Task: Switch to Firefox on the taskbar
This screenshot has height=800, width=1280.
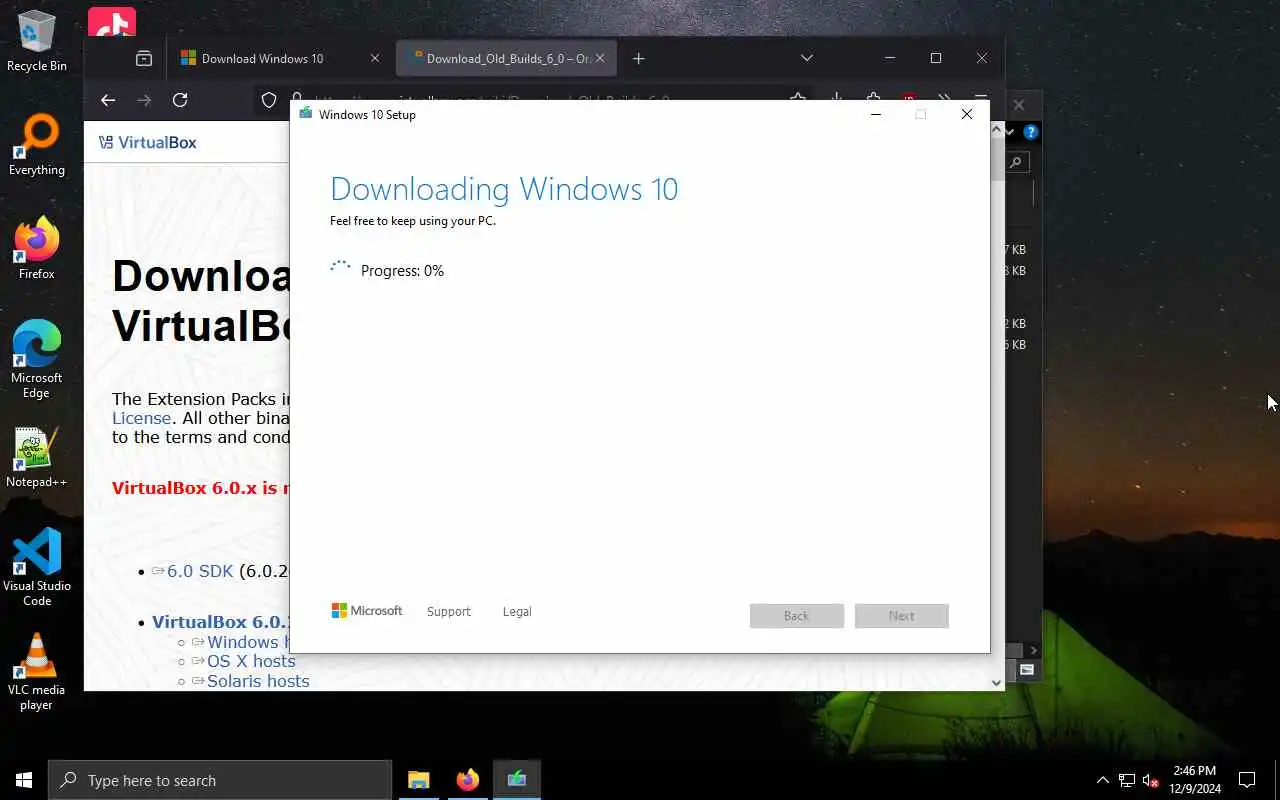Action: point(467,780)
